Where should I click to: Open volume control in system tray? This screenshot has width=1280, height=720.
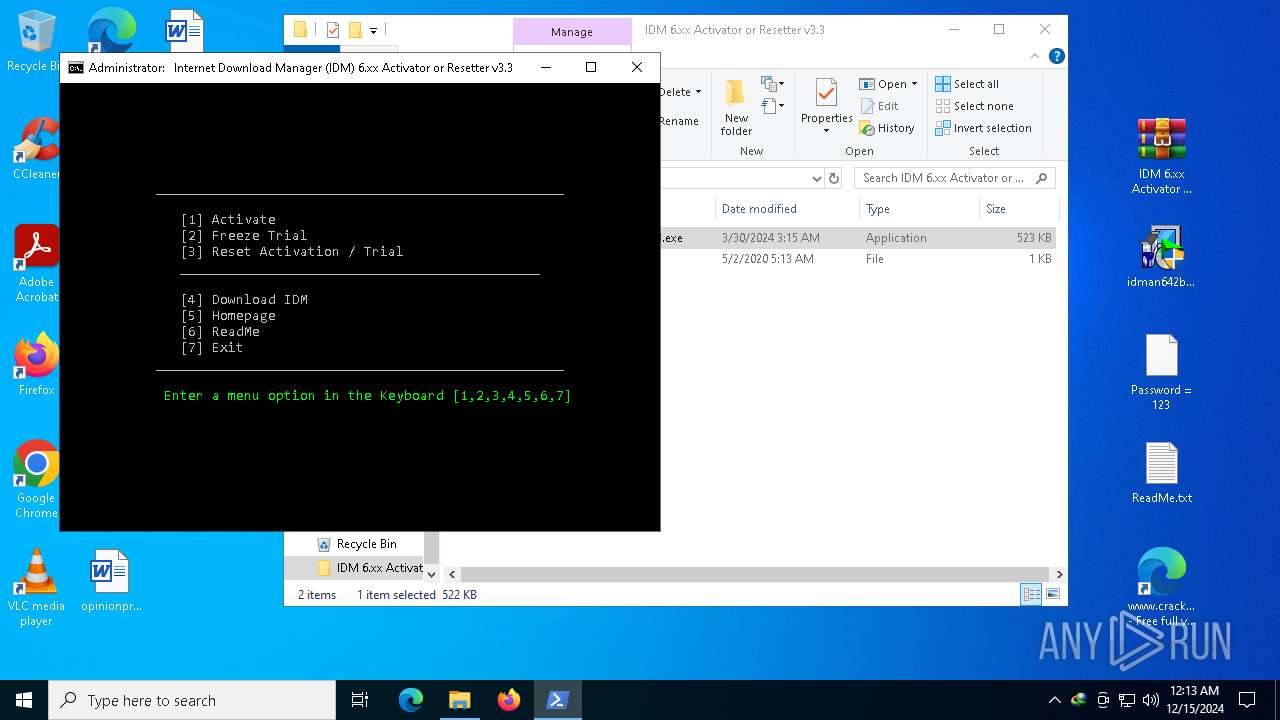(1151, 700)
